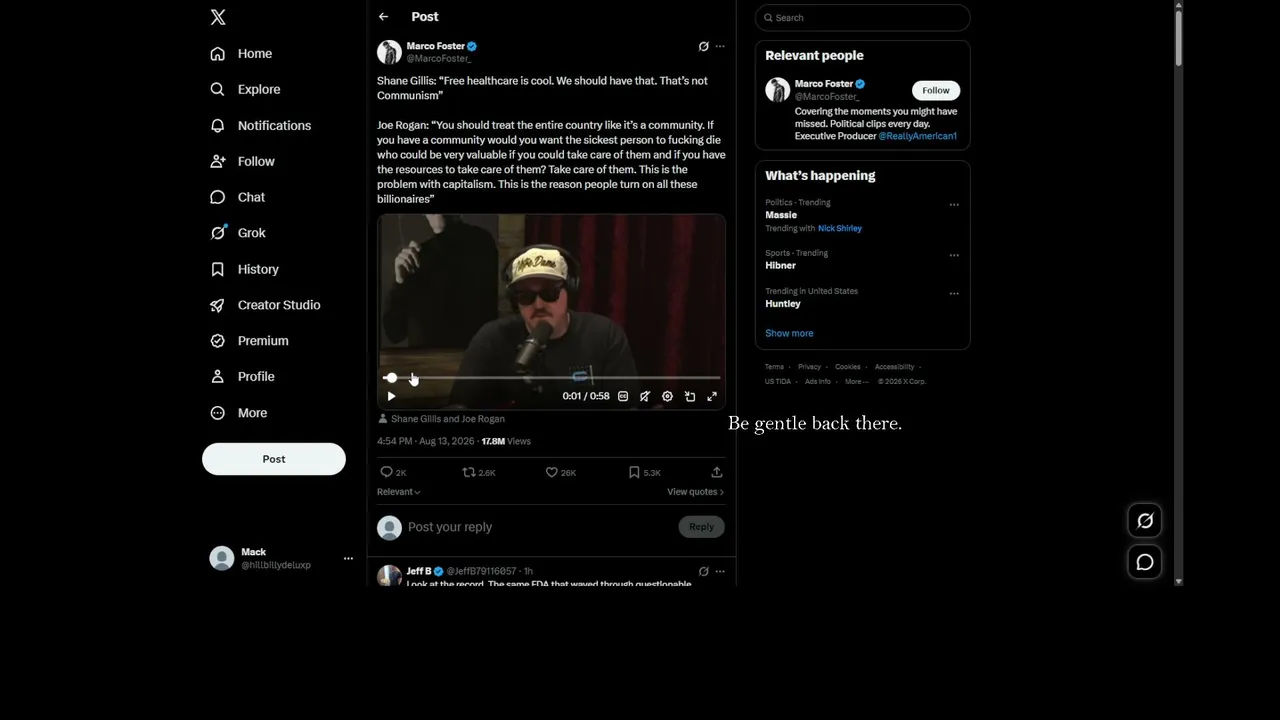Seek along the video progress bar
This screenshot has width=1280, height=720.
pyautogui.click(x=551, y=378)
